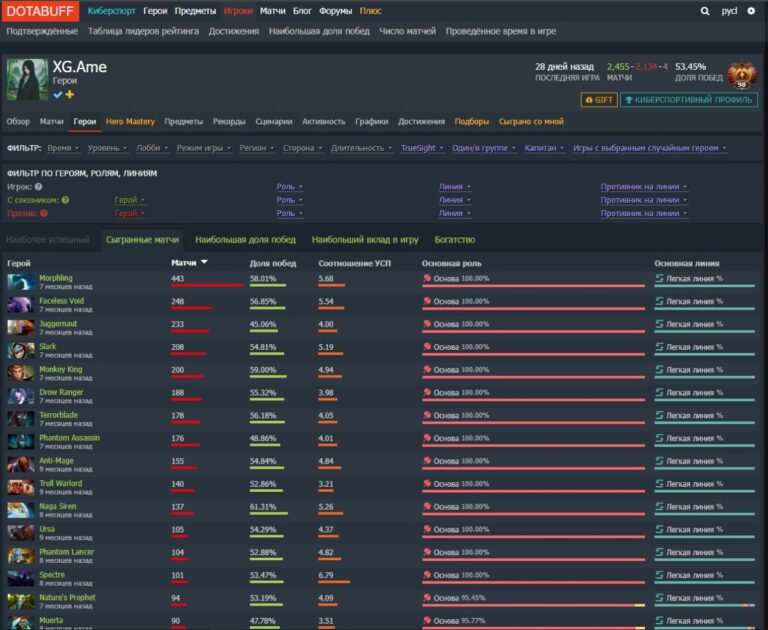
Task: Click the DOTABUFF logo
Action: pyautogui.click(x=40, y=11)
